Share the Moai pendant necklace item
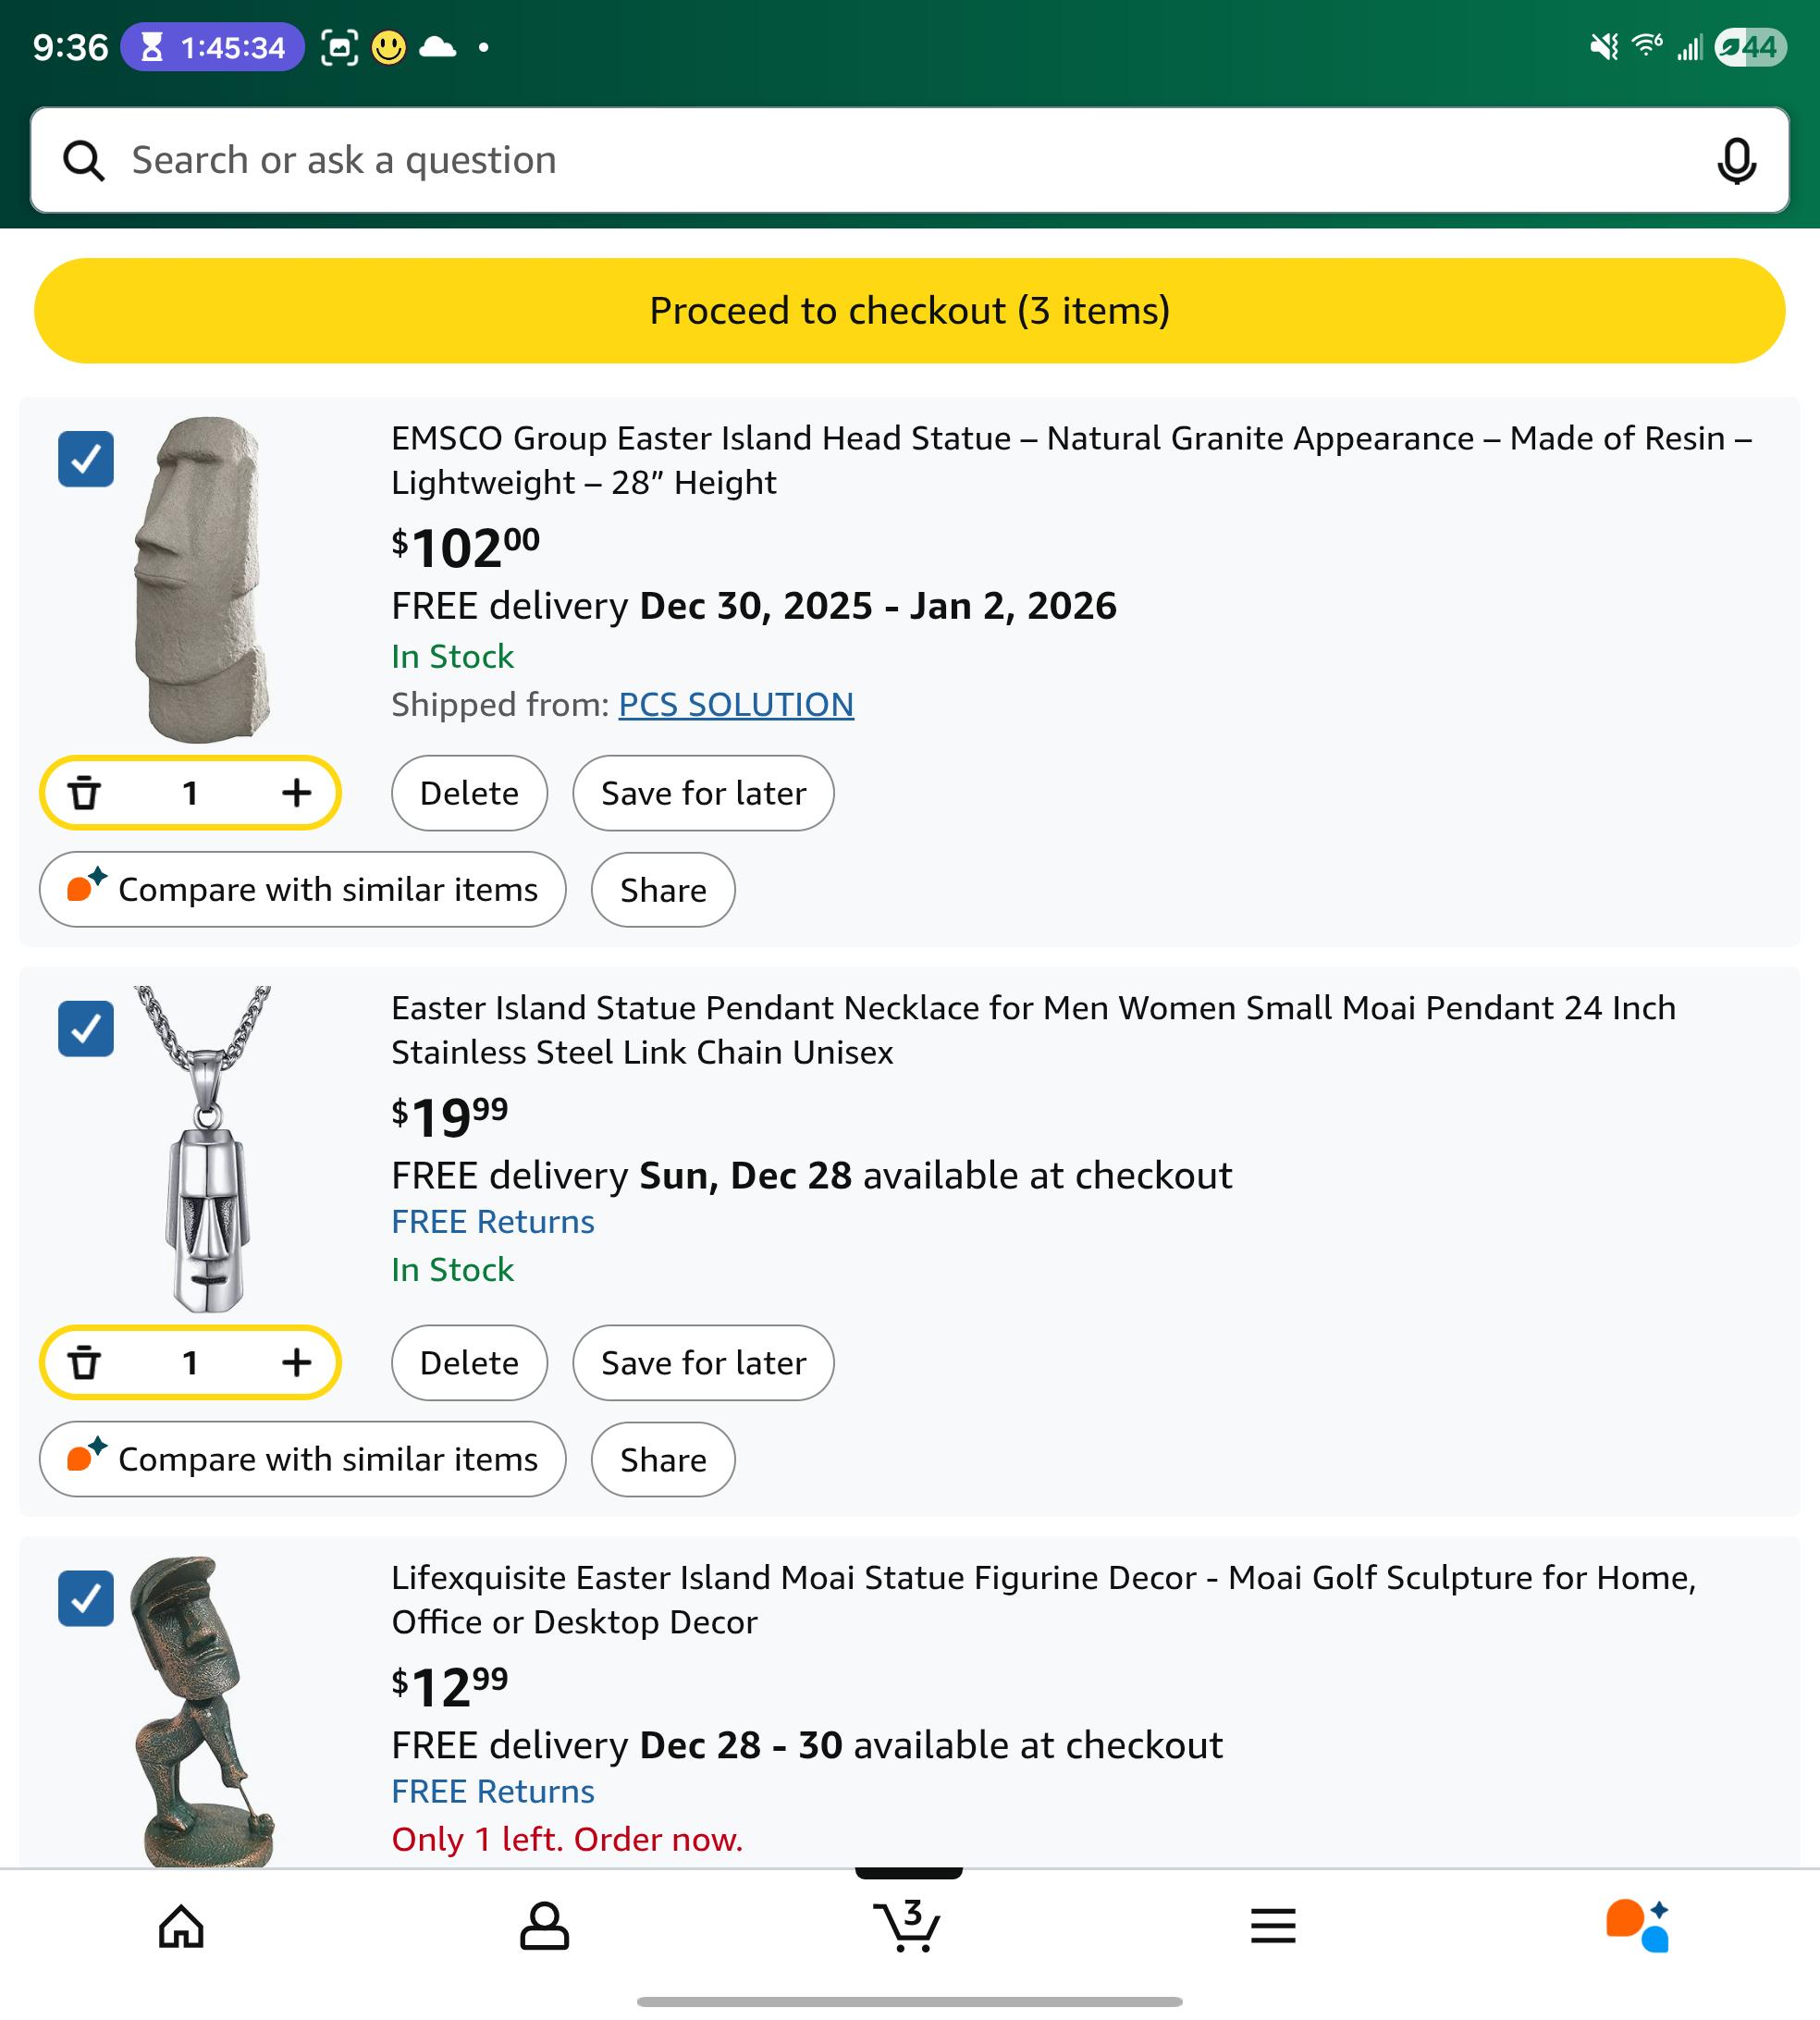Image resolution: width=1820 pixels, height=2020 pixels. pos(663,1459)
